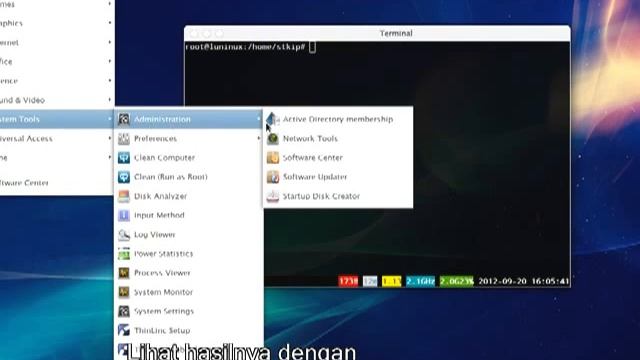640x360 pixels.
Task: Click the Software Center bag icon
Action: (273, 158)
